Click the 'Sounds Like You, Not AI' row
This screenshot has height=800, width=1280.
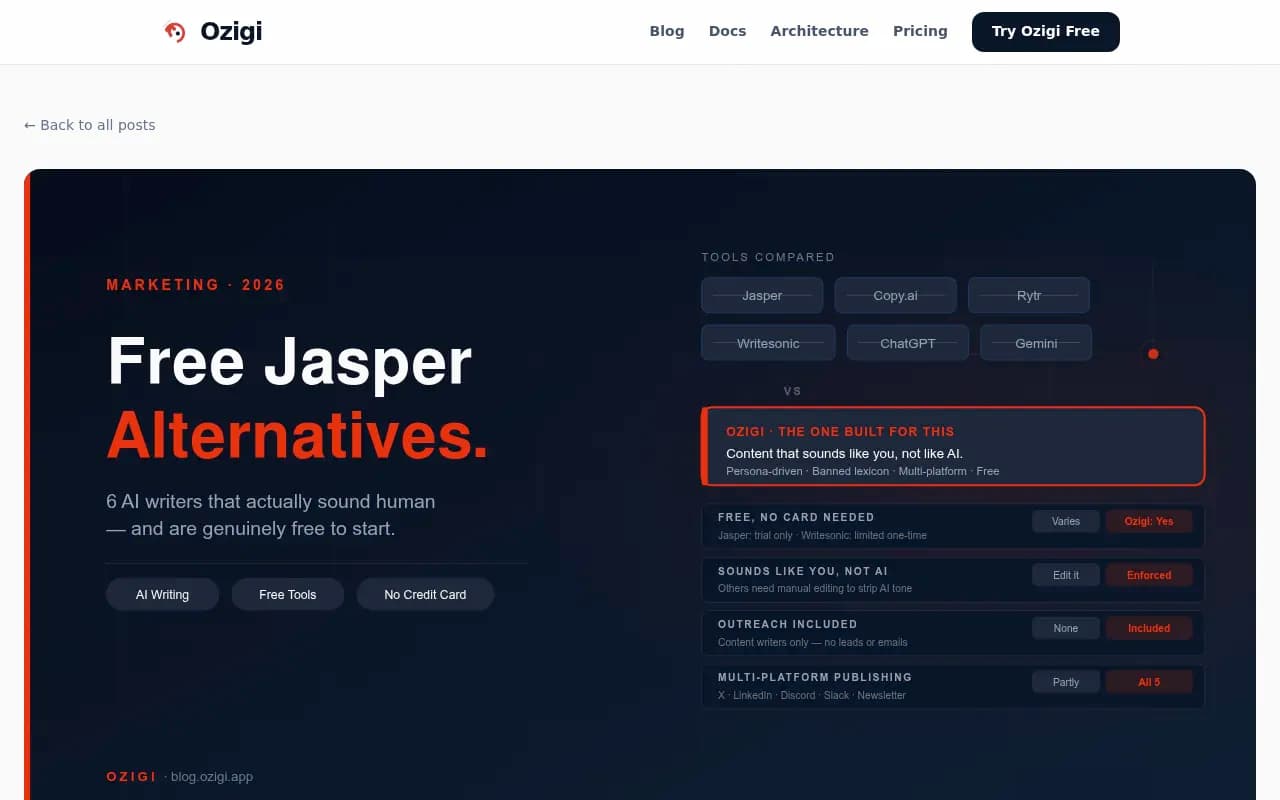[954, 580]
